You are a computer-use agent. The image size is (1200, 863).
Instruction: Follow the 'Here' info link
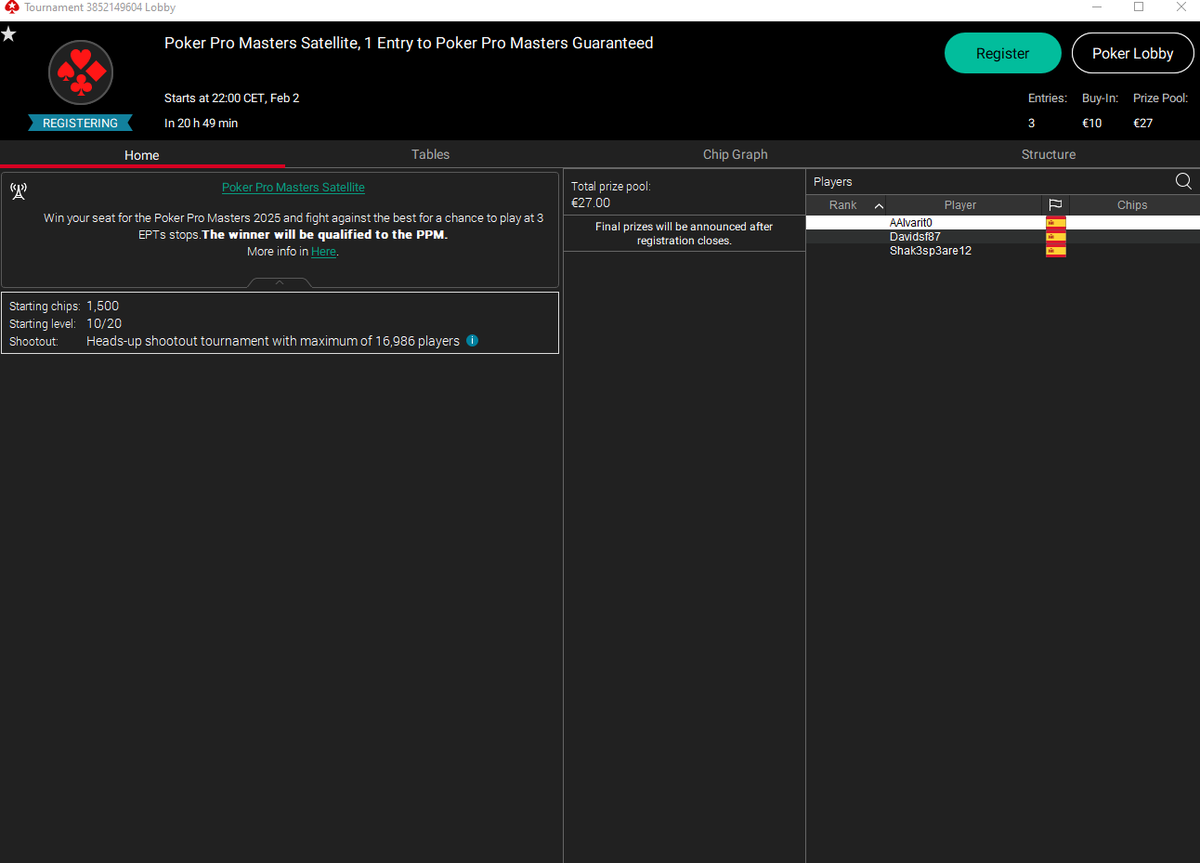coord(323,252)
